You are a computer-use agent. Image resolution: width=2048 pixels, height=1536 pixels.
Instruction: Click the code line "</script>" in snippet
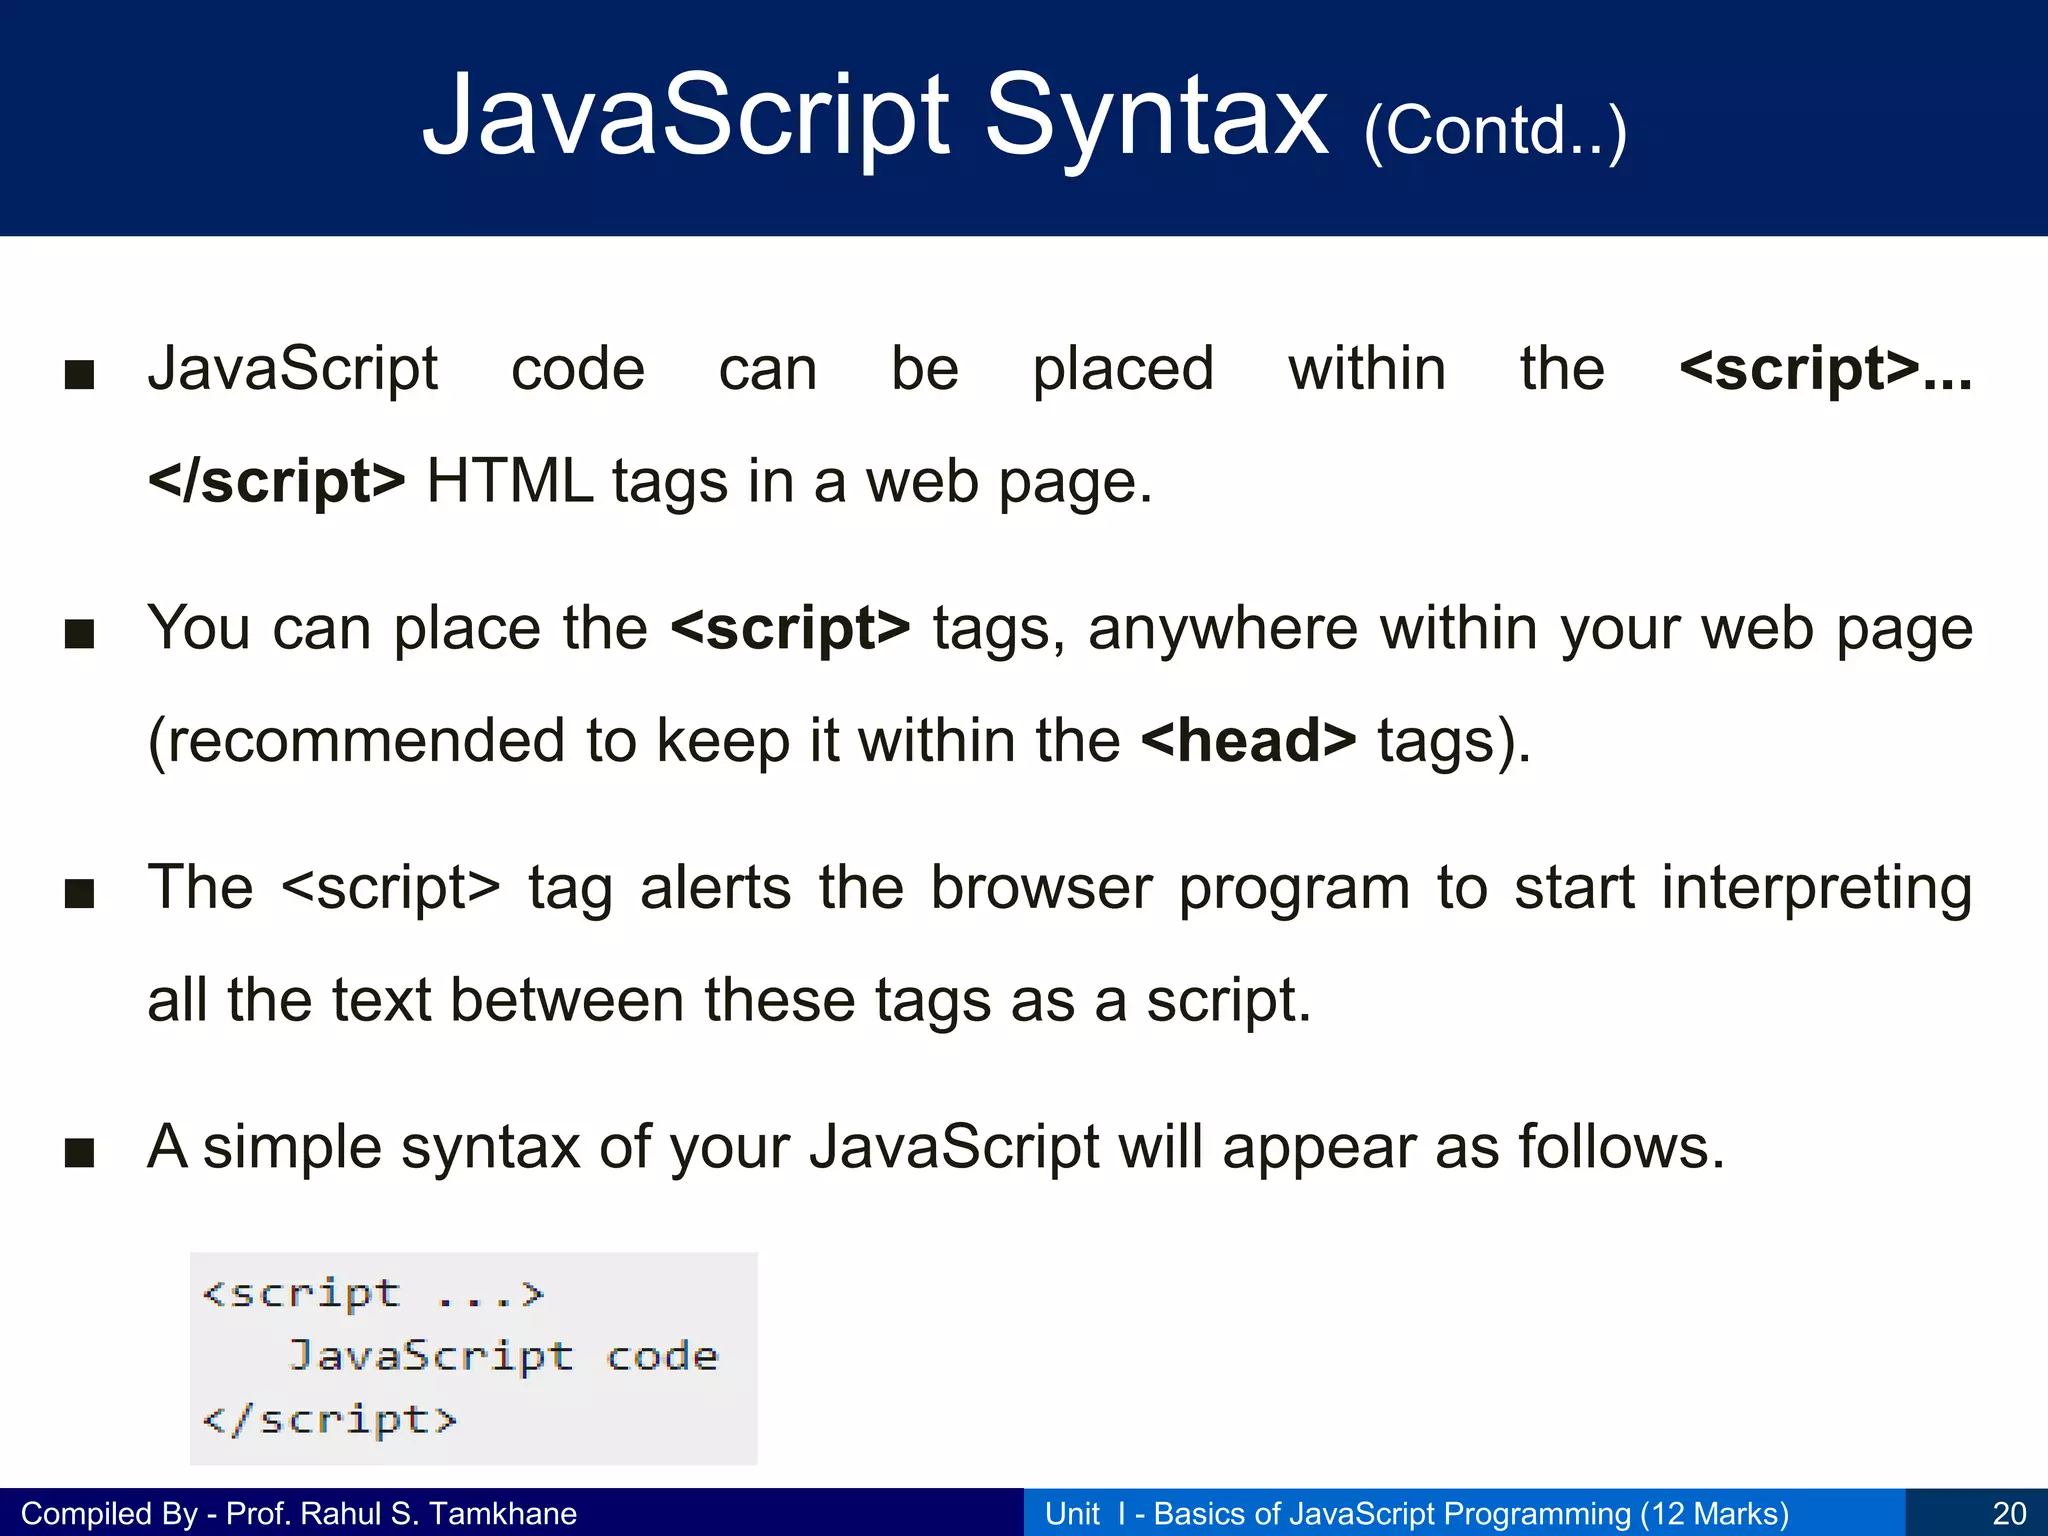(329, 1419)
